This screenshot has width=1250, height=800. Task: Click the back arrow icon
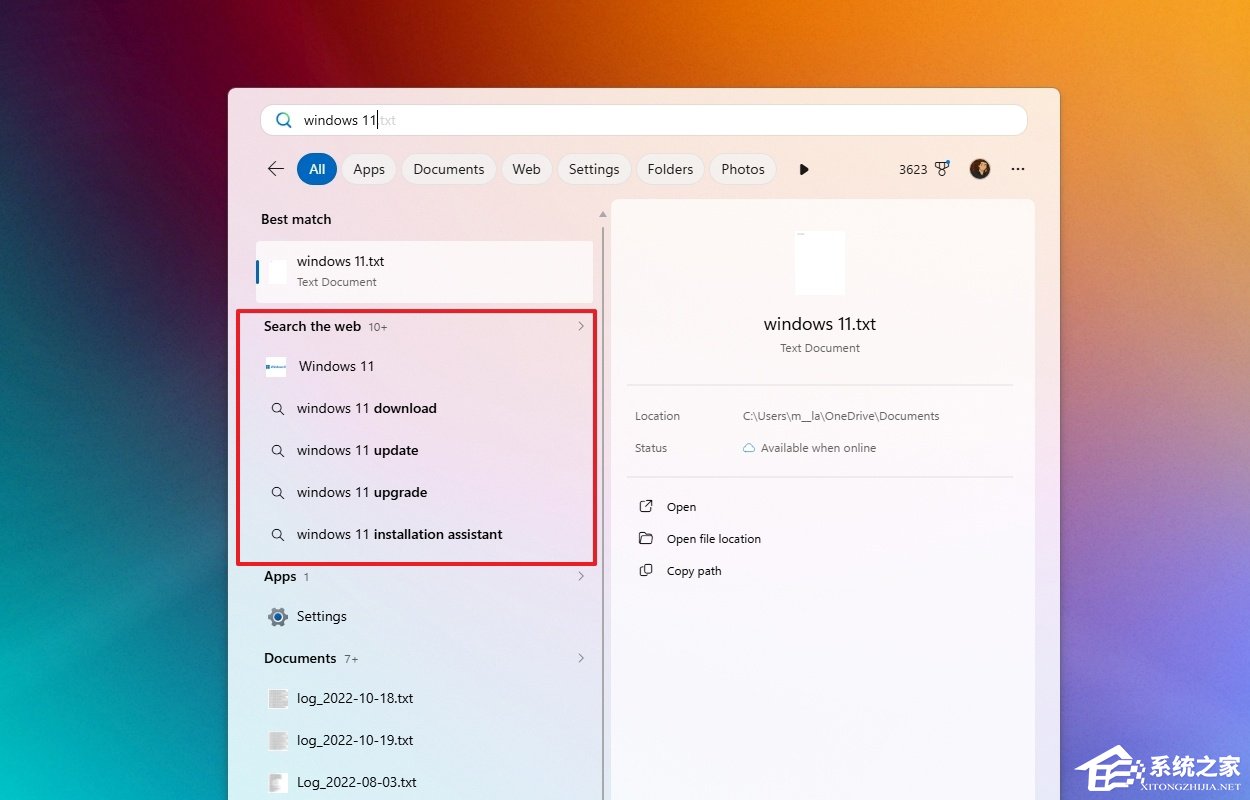pos(276,169)
